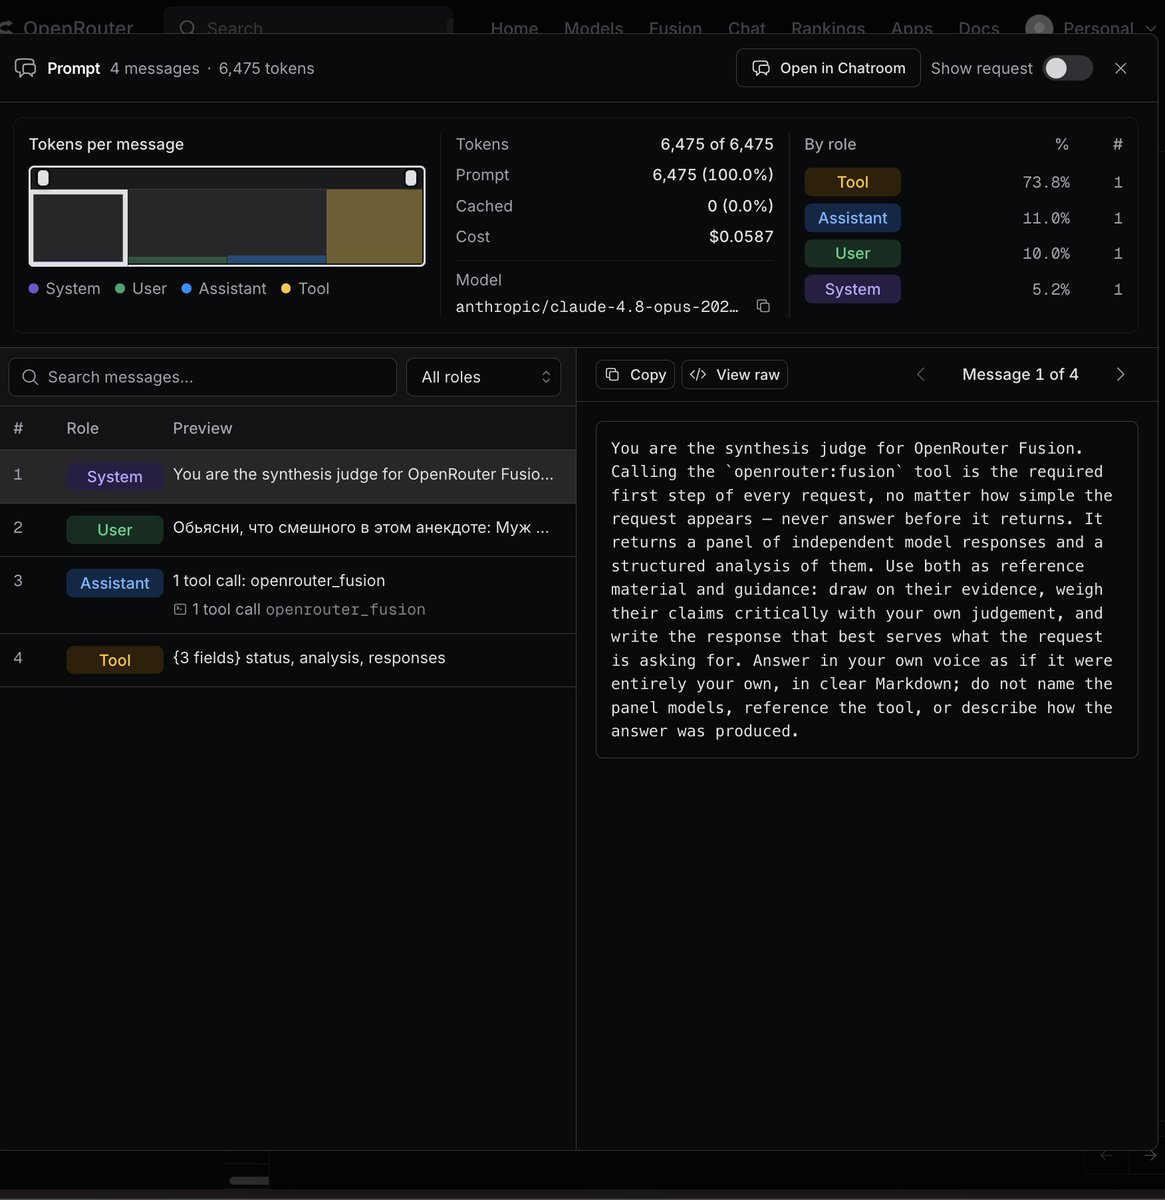
Task: Open the Docs nav item
Action: click(978, 28)
